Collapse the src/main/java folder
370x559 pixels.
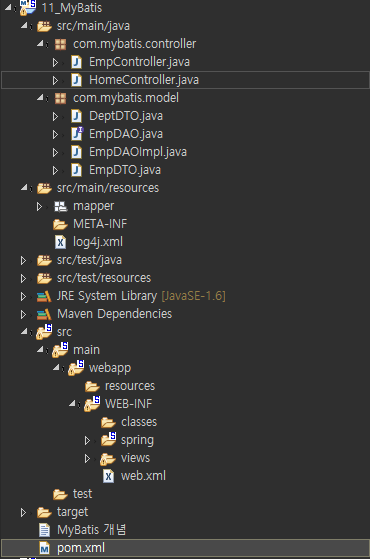point(24,25)
